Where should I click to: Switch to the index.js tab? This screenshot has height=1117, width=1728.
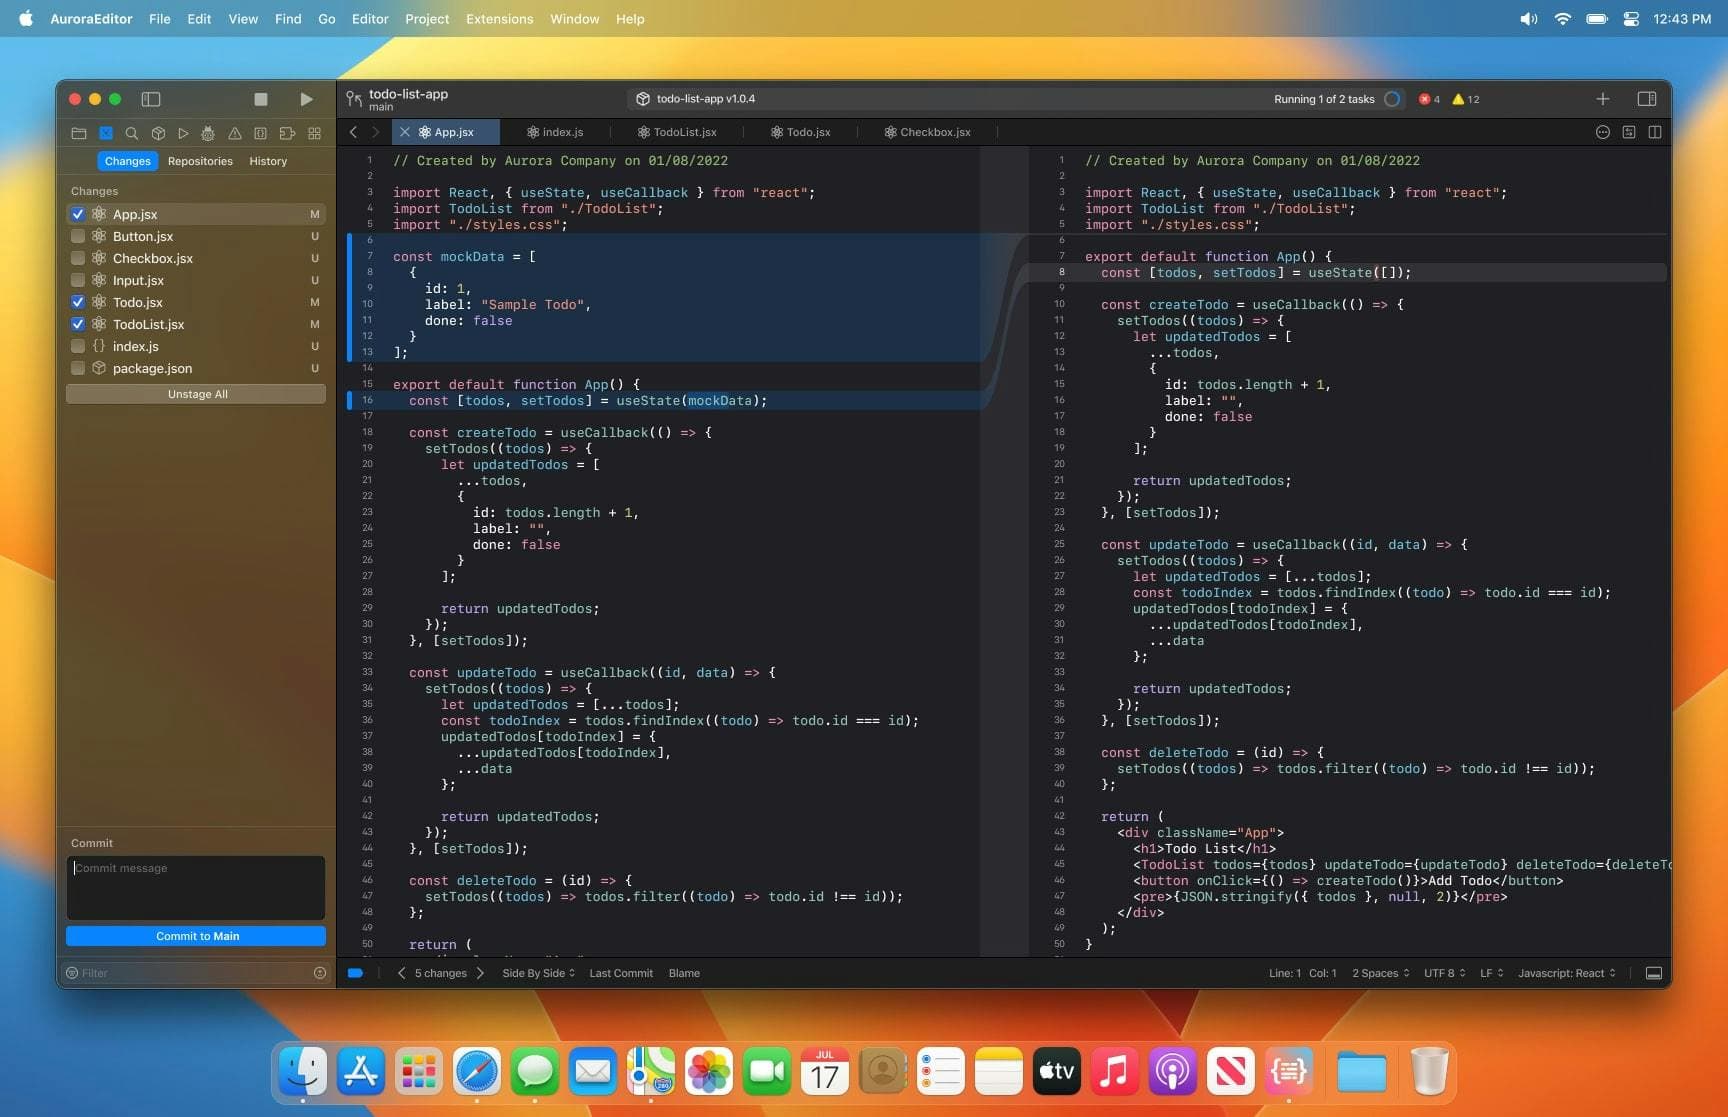point(555,132)
